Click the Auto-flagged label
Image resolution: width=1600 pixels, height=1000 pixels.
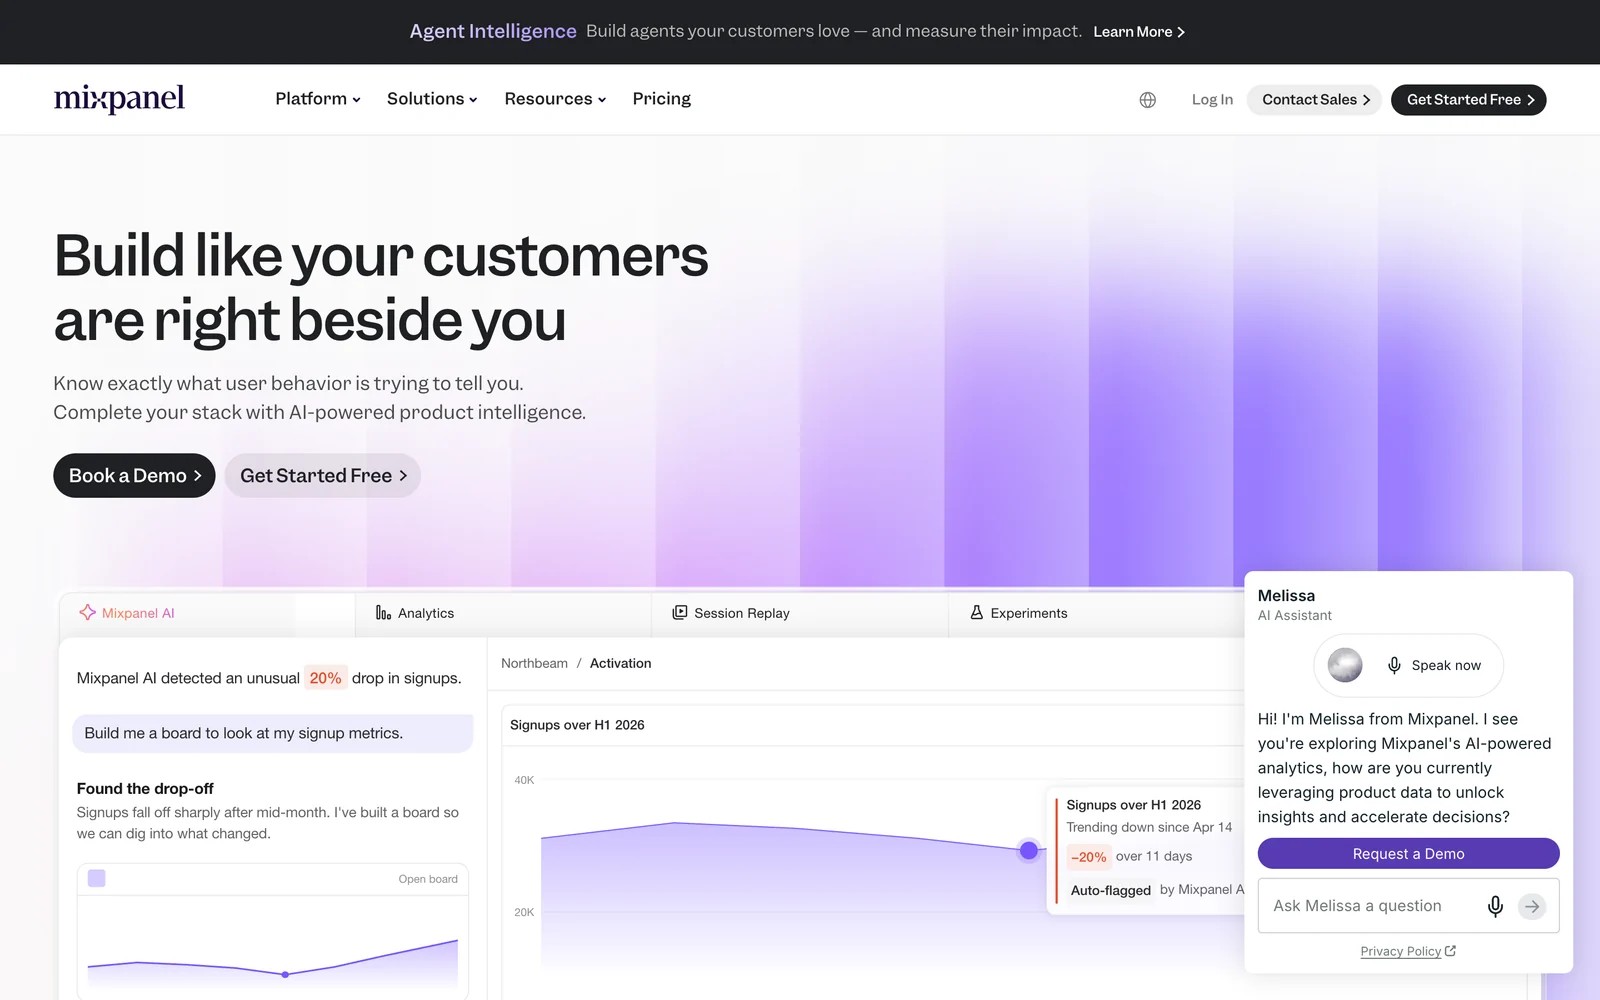1110,890
